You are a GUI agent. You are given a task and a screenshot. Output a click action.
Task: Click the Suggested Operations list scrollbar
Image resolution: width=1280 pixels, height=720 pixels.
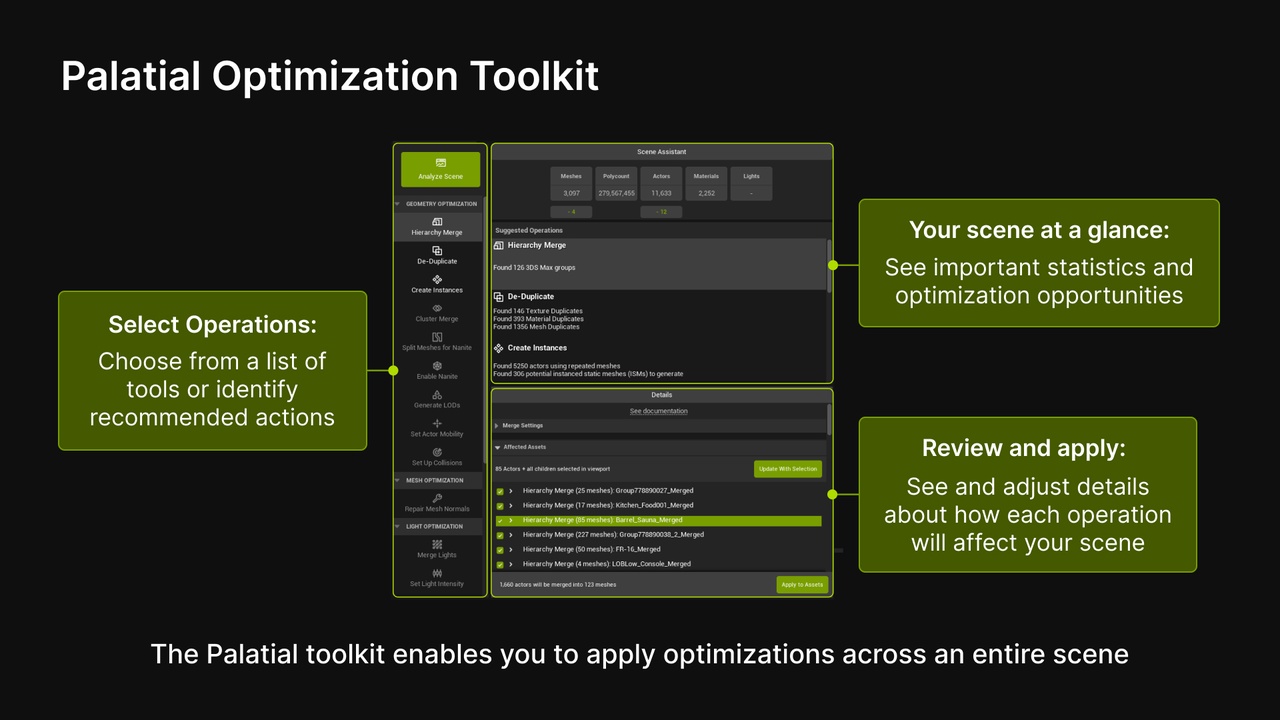827,265
